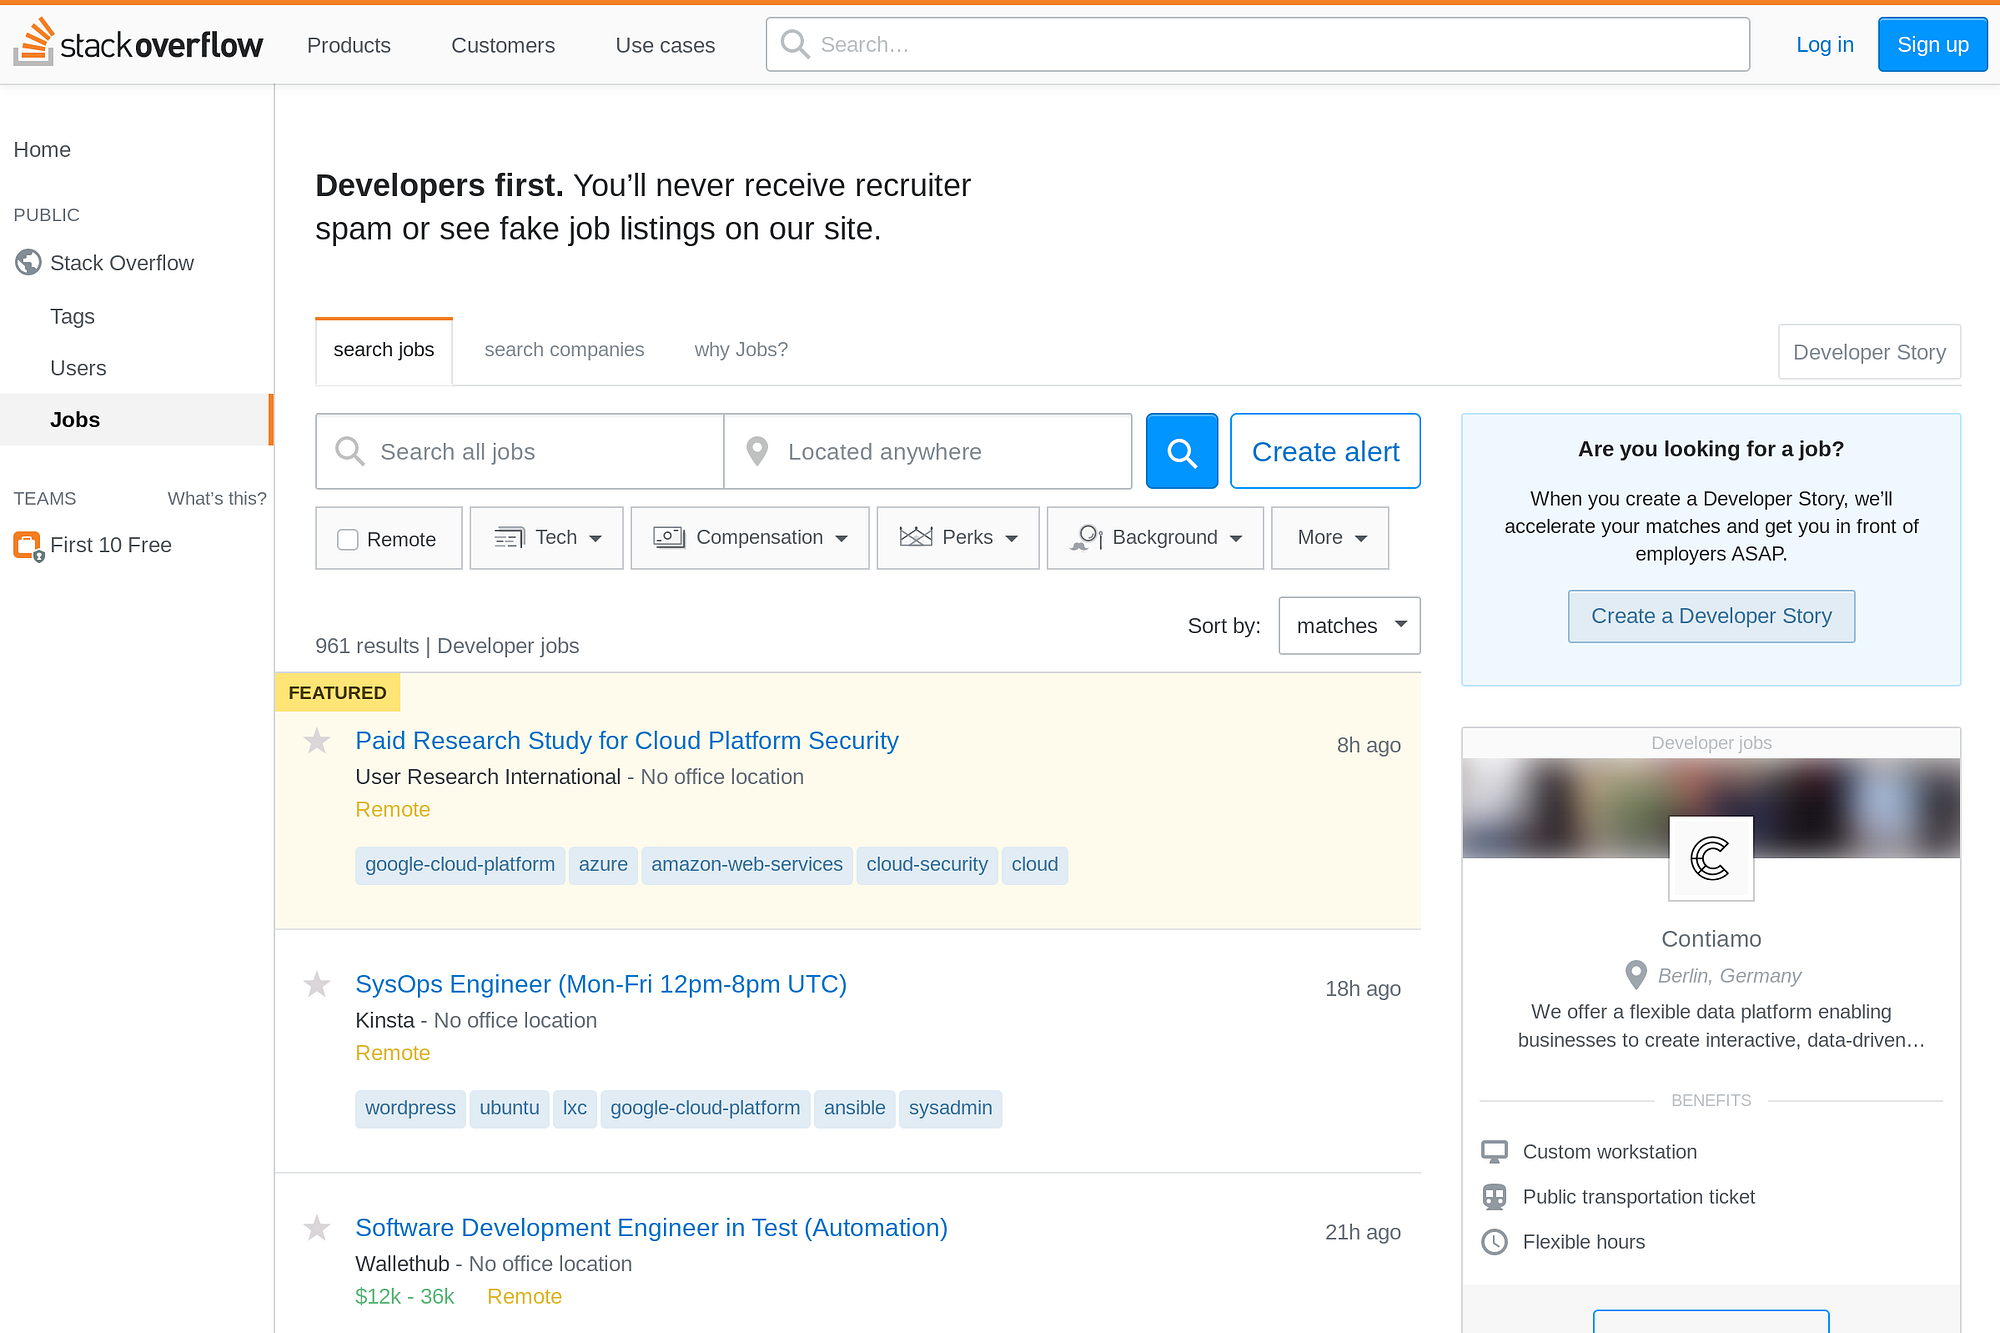Open the Sort by matches dropdown
The image size is (2000, 1333).
(x=1349, y=626)
